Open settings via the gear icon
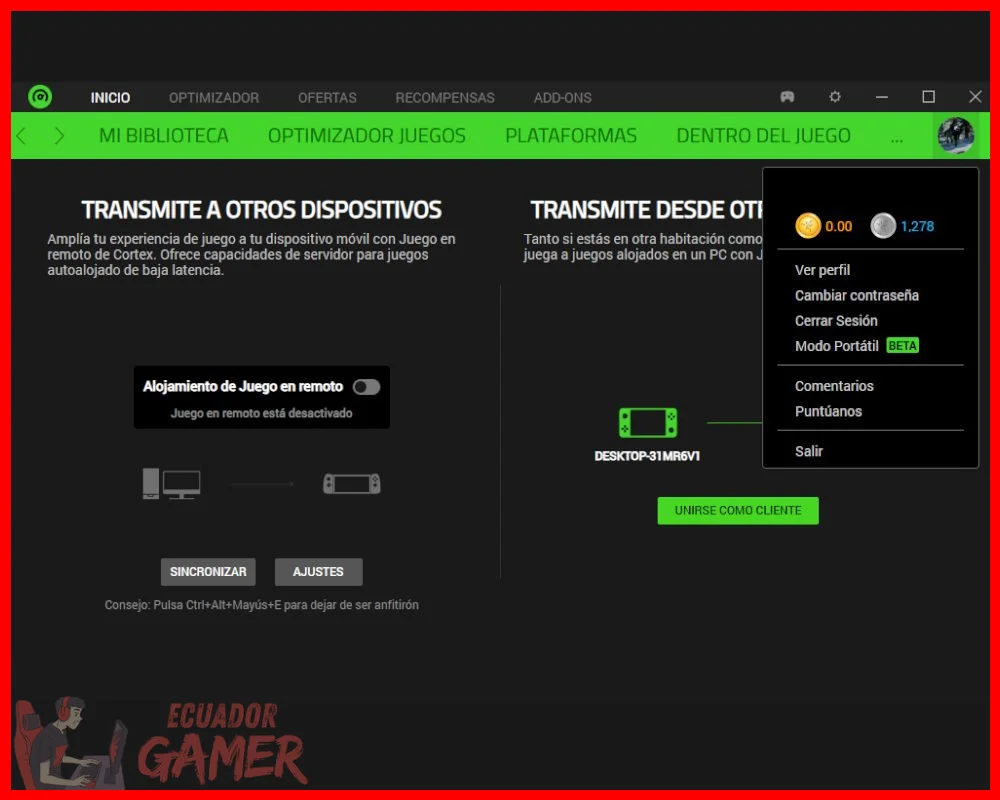 click(834, 97)
